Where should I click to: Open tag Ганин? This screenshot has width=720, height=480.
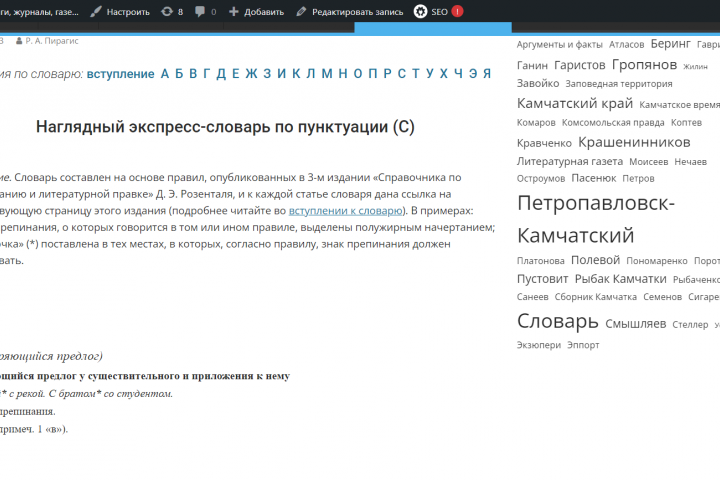coord(532,66)
